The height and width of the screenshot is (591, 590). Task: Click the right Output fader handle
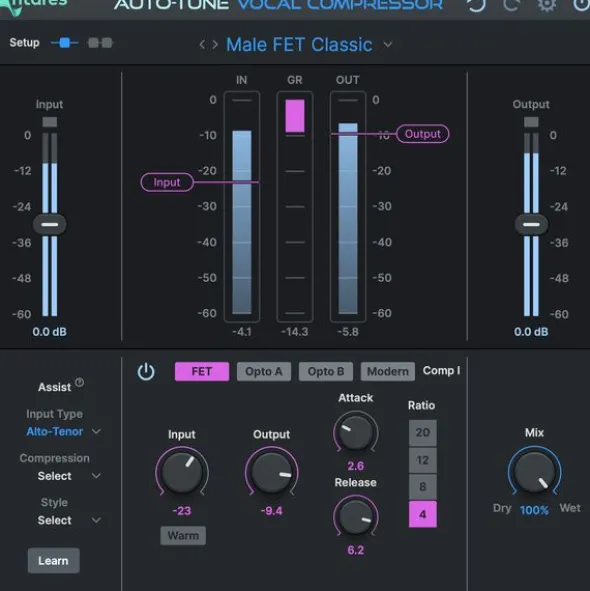tap(531, 225)
